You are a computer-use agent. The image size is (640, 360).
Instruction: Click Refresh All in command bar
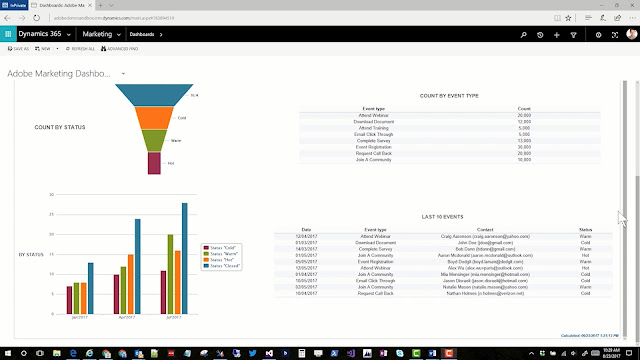tap(80, 49)
